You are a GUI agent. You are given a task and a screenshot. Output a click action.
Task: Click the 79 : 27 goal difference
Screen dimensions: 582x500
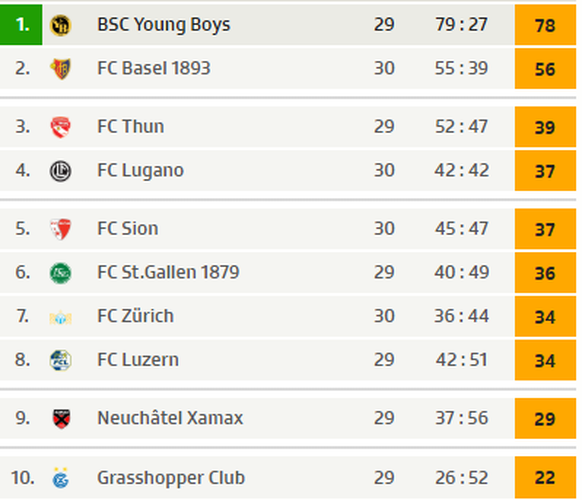[461, 25]
